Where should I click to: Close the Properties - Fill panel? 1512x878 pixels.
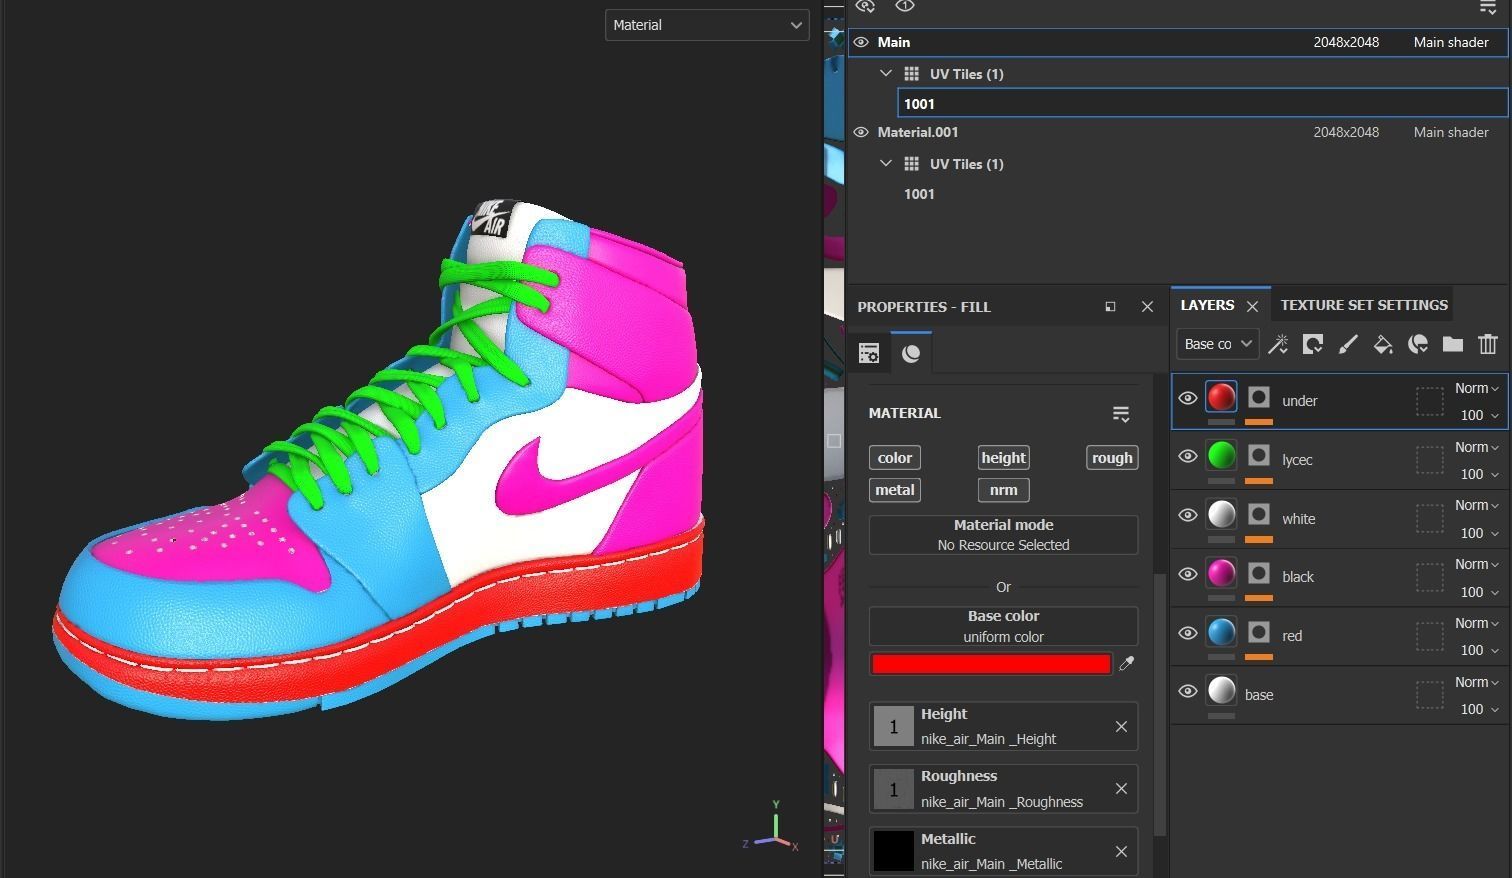pyautogui.click(x=1147, y=307)
